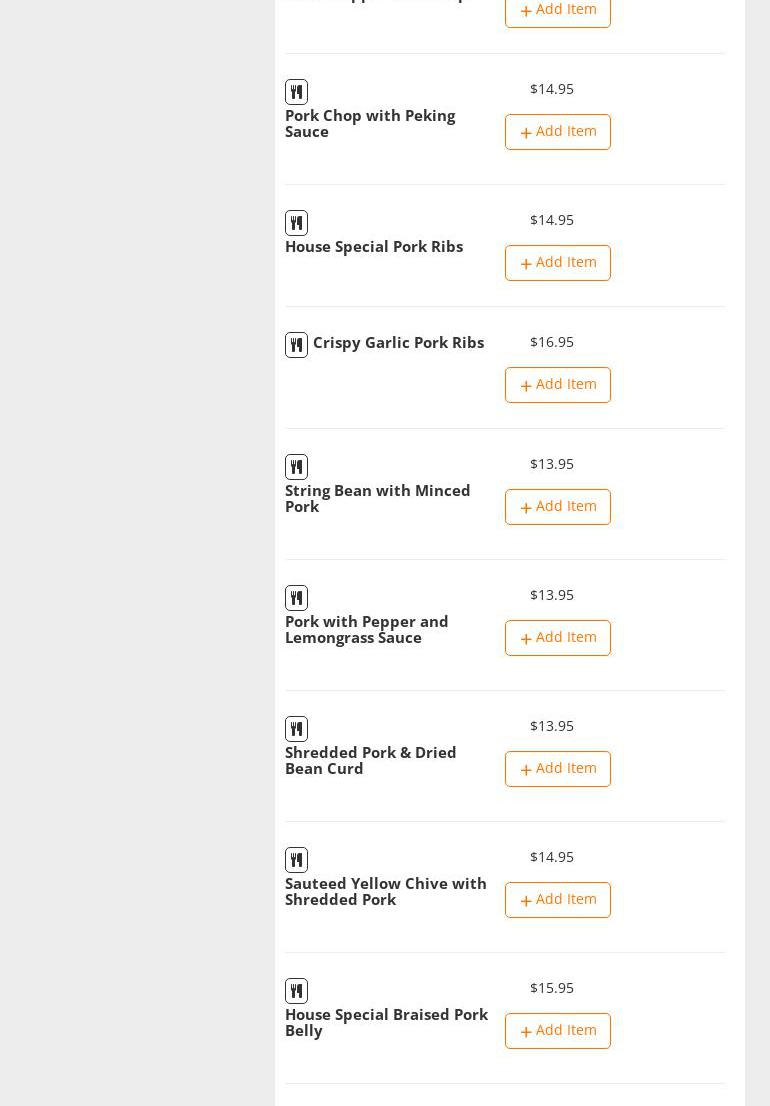
Task: Click utensils icon above Sauteed Yellow Chive dish
Action: tap(296, 860)
